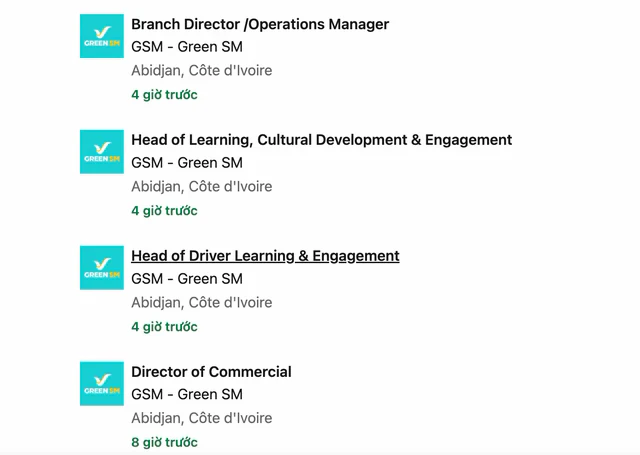The width and height of the screenshot is (640, 455).
Task: Click Abidjan location under Head of Driver Learning
Action: coord(202,302)
